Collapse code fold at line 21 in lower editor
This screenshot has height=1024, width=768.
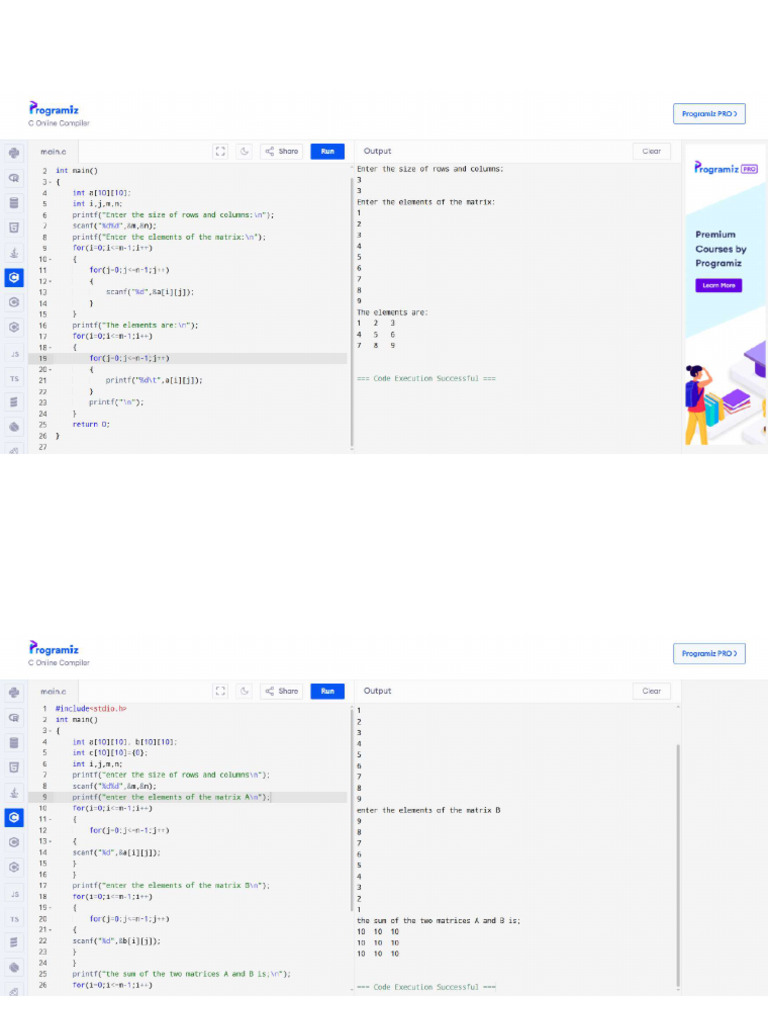pyautogui.click(x=50, y=929)
